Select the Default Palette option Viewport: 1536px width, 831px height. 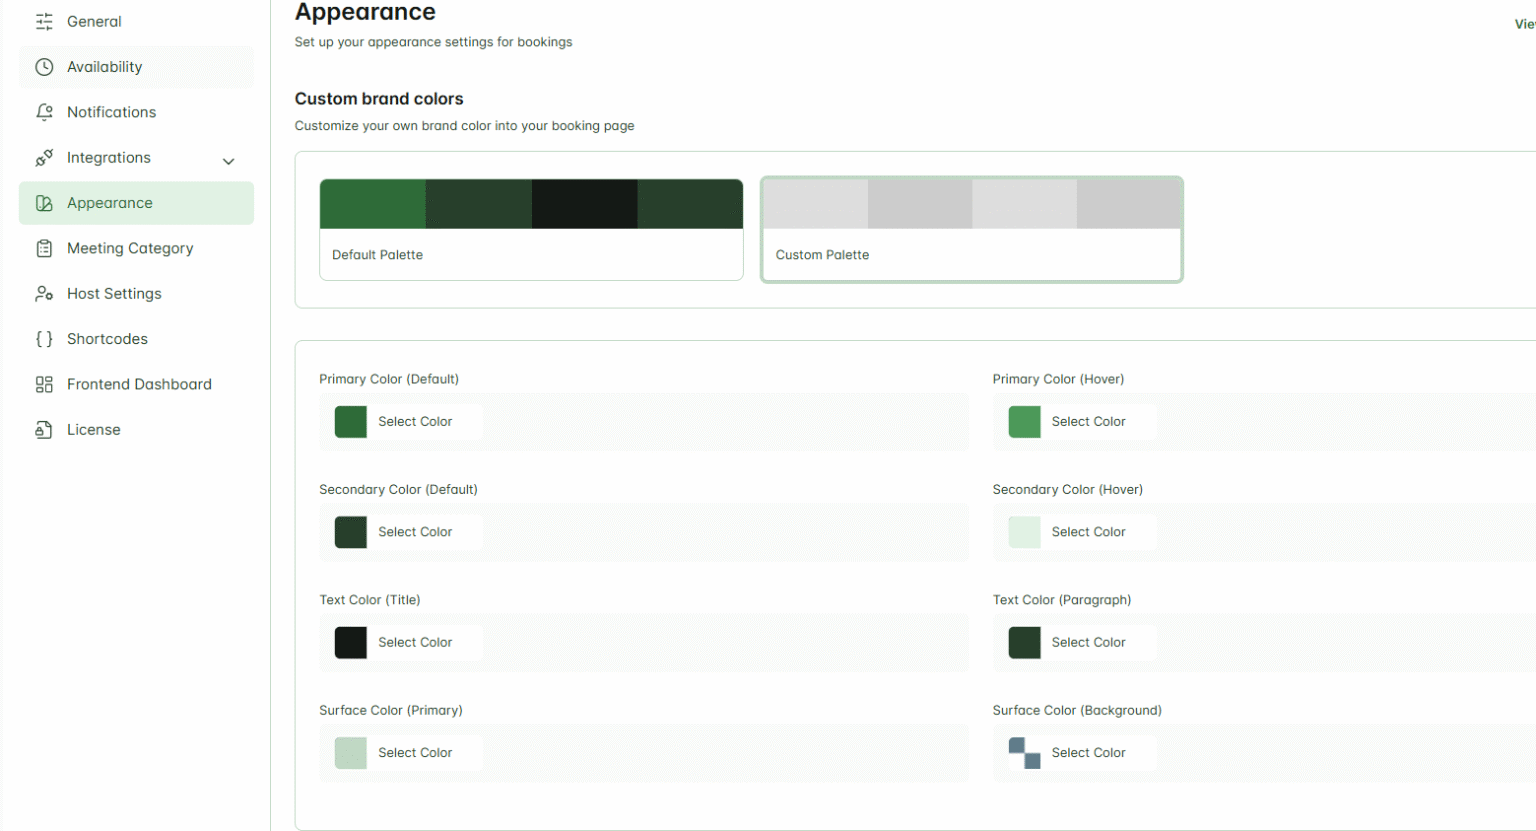(530, 229)
